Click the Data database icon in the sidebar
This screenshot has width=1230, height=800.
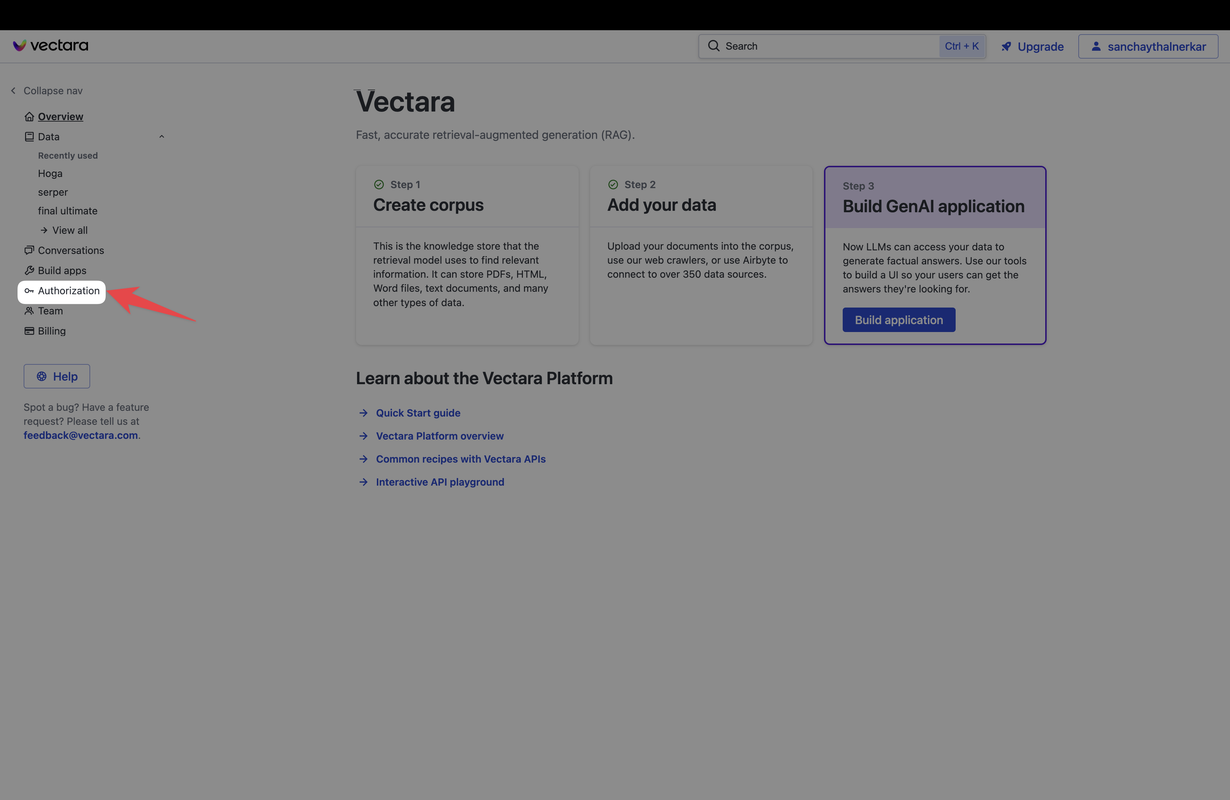(x=29, y=137)
